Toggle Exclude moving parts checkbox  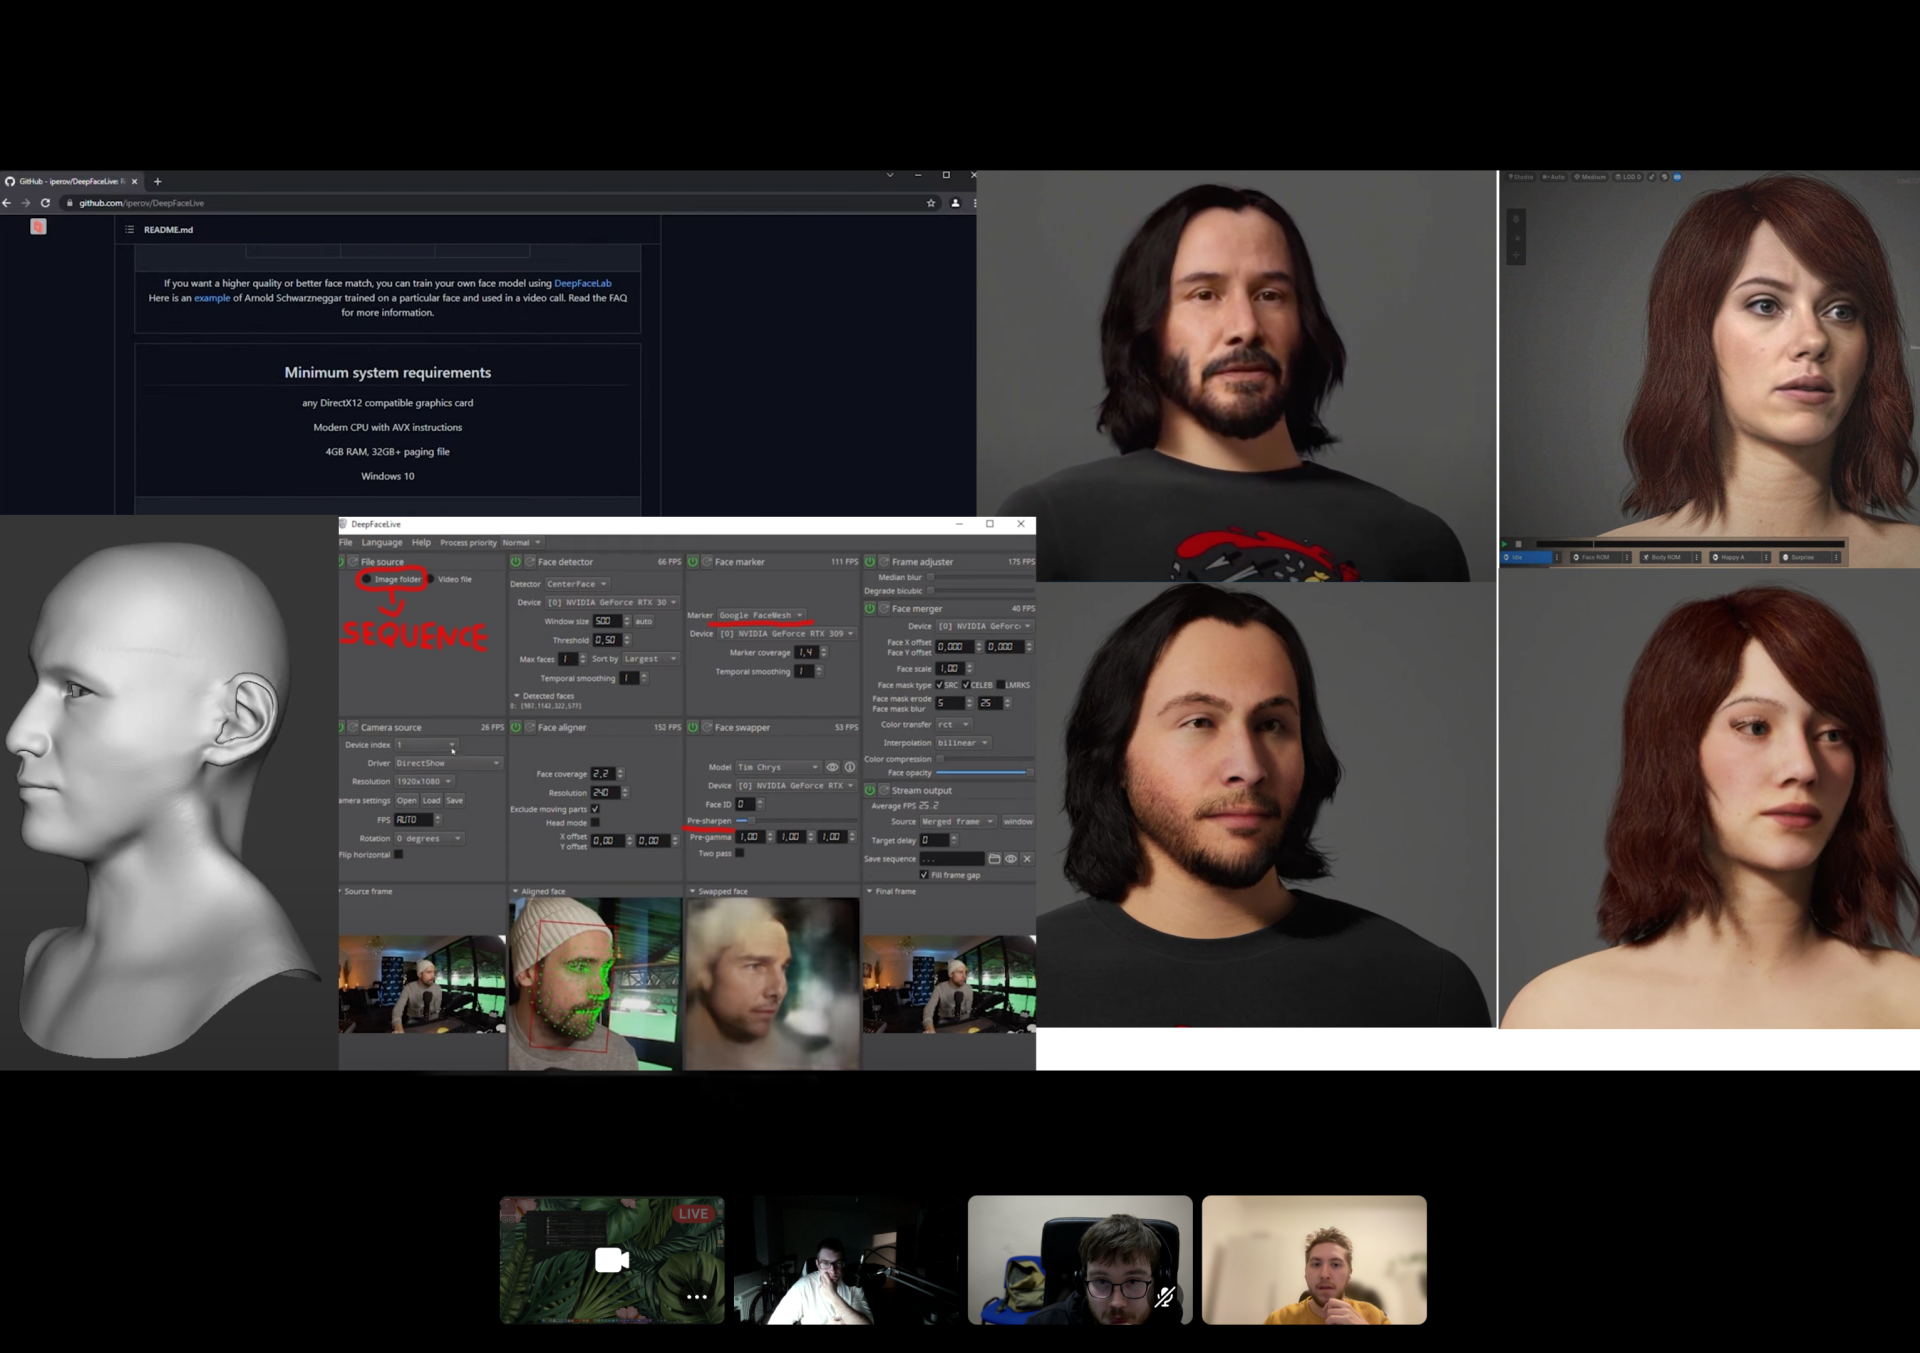[595, 809]
